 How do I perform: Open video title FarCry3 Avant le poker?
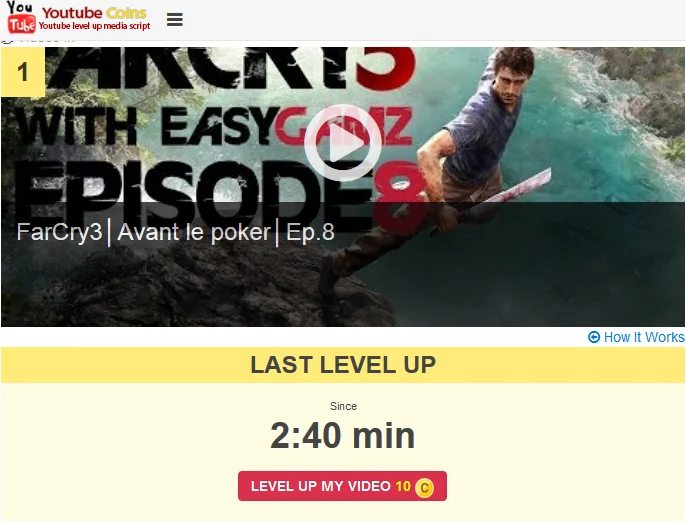click(x=175, y=232)
